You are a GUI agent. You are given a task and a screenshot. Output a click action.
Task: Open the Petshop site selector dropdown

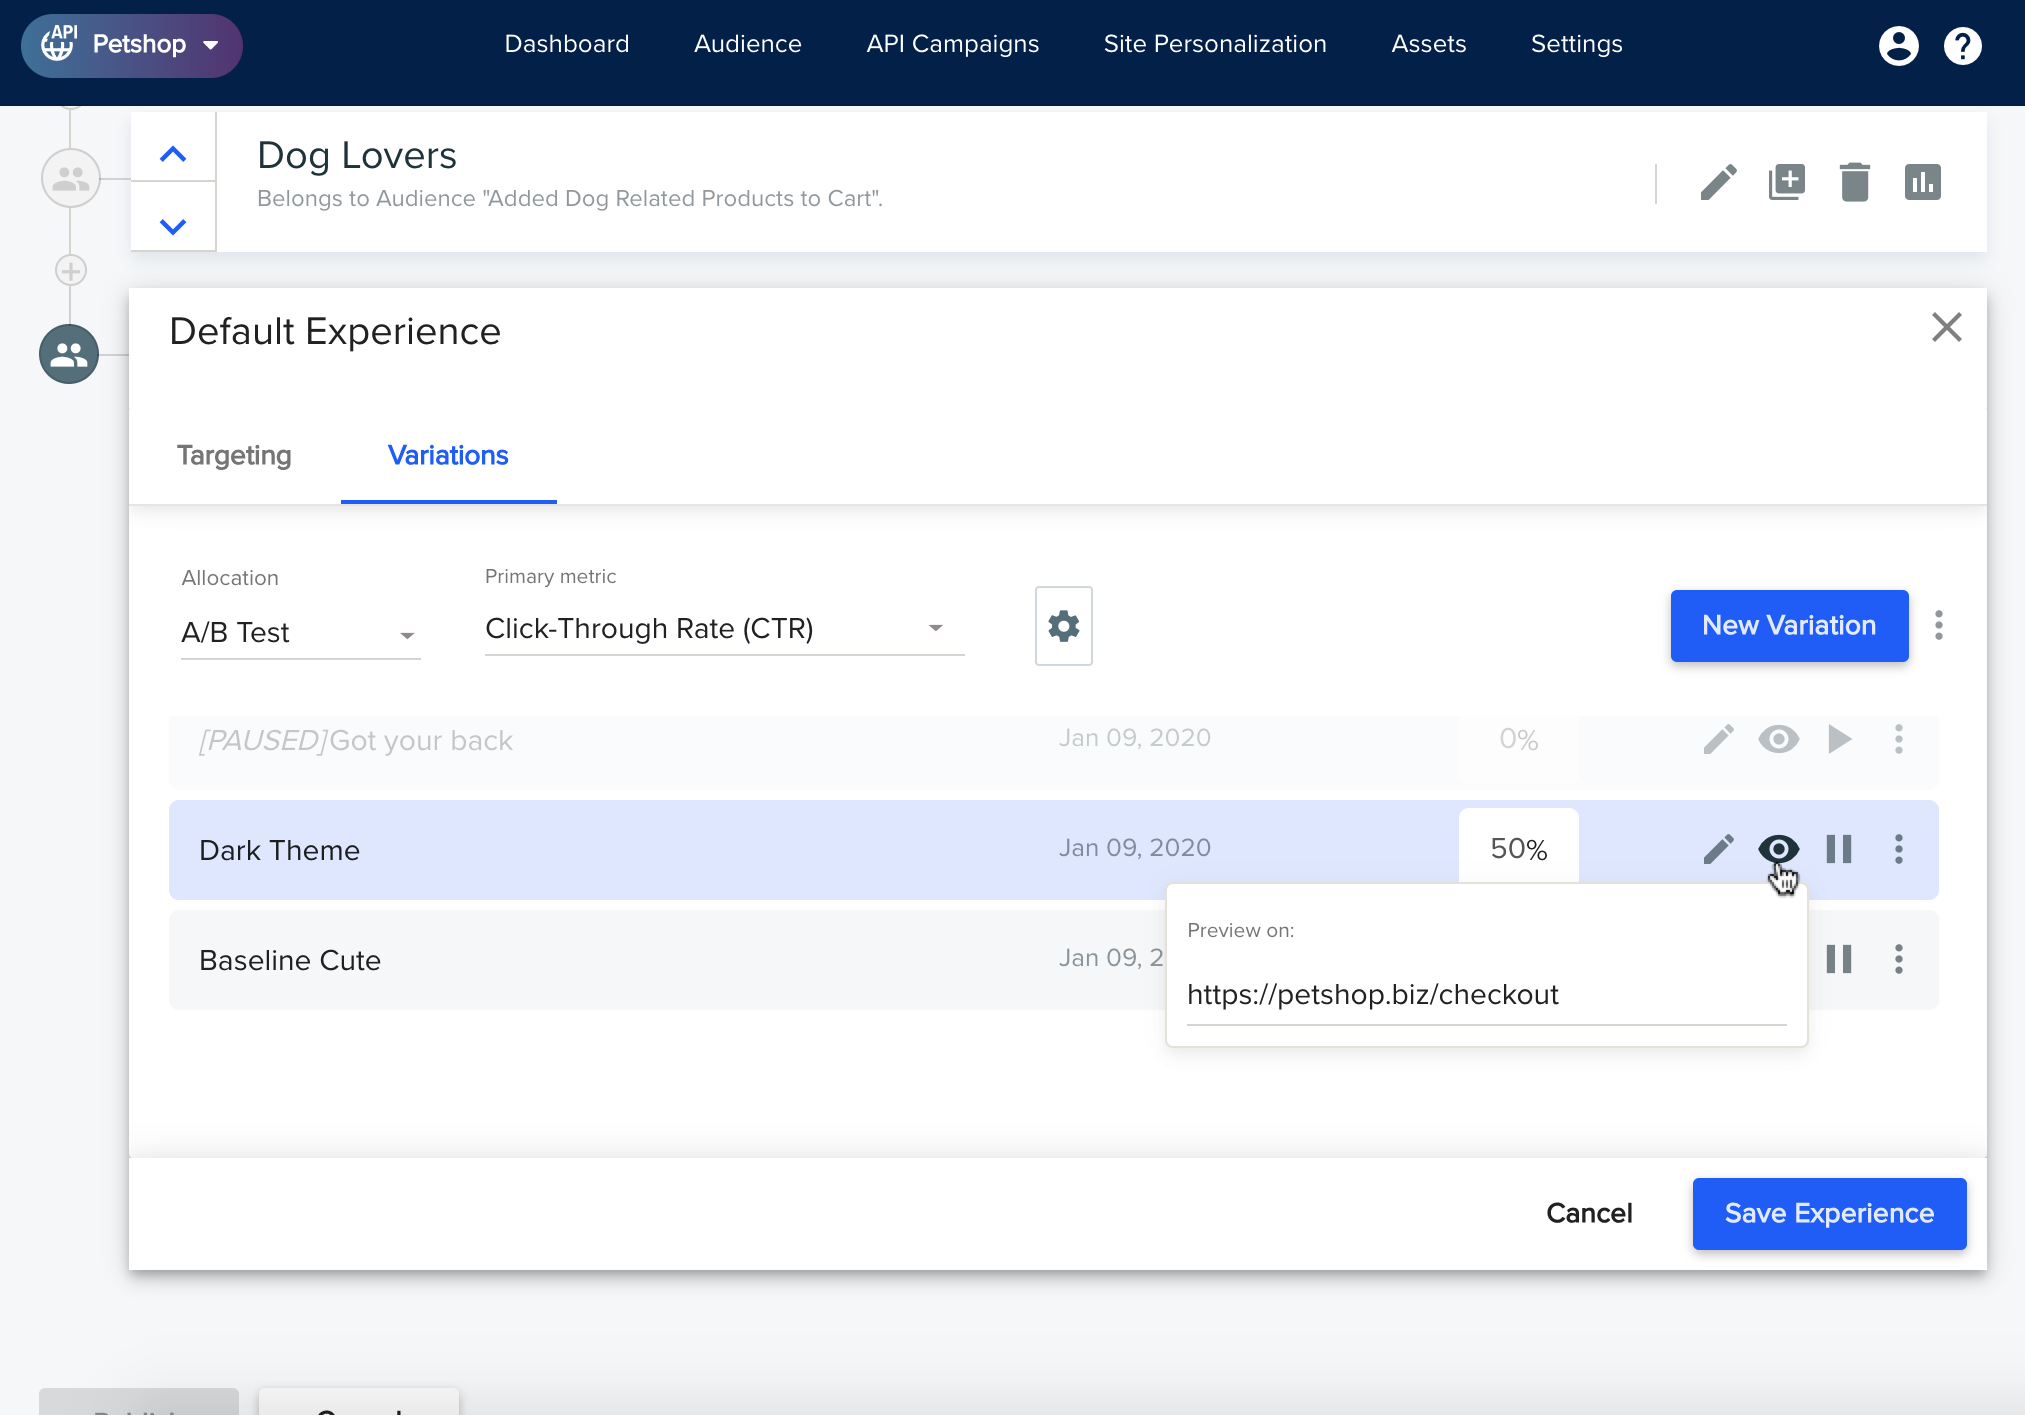coord(131,45)
